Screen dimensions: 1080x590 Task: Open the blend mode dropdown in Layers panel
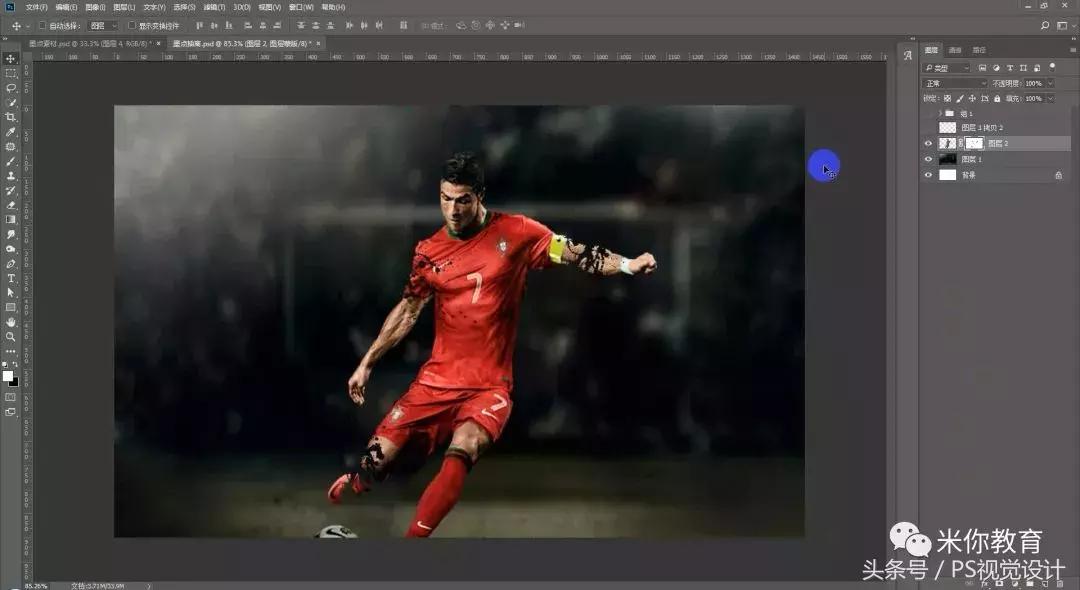coord(954,83)
